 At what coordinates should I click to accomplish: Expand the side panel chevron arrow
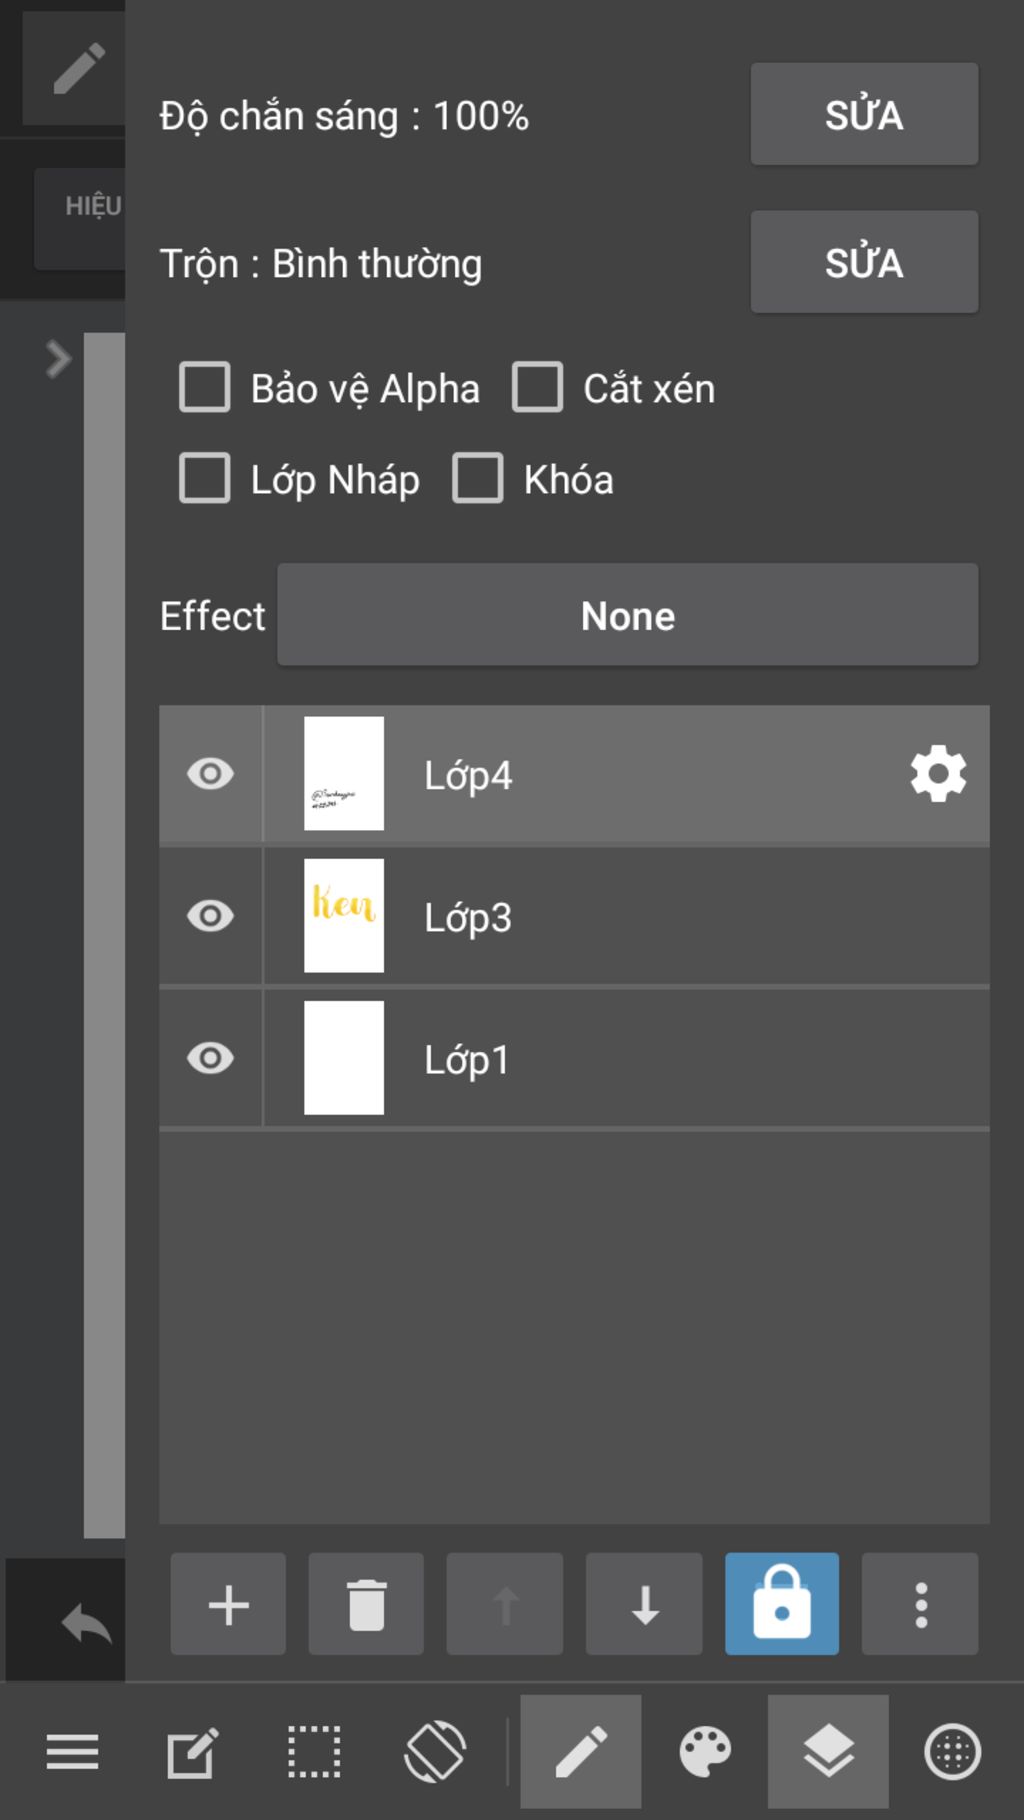pos(58,359)
